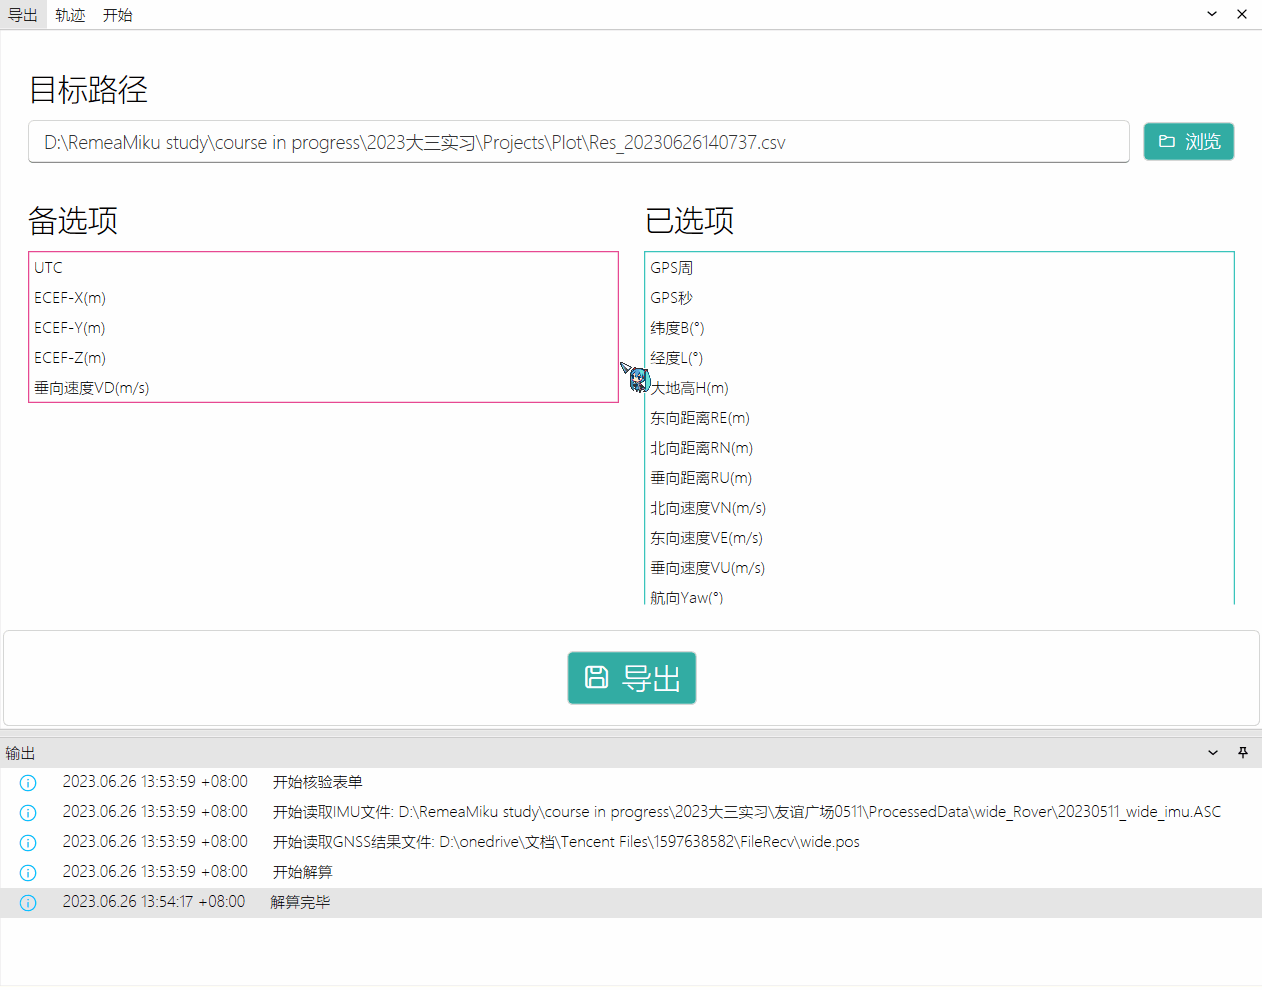Select GPS秒 in the 已选项 list
Screen dimensions: 1262x990
[x=940, y=298]
